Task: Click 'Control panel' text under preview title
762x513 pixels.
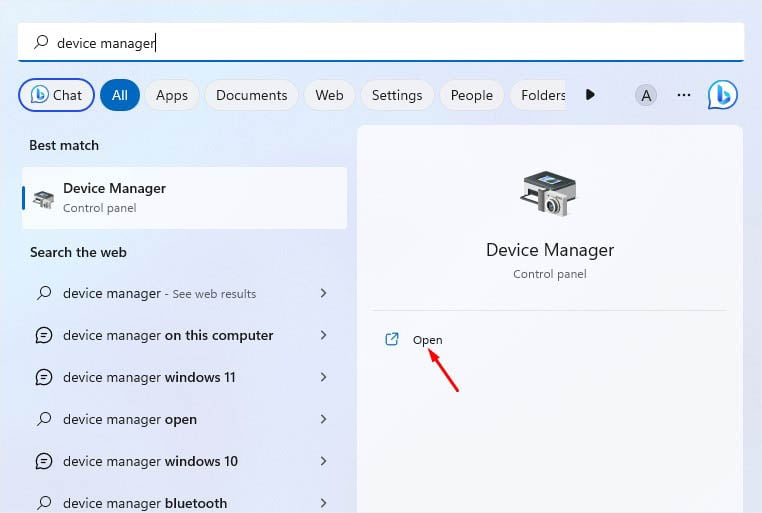Action: pyautogui.click(x=550, y=274)
